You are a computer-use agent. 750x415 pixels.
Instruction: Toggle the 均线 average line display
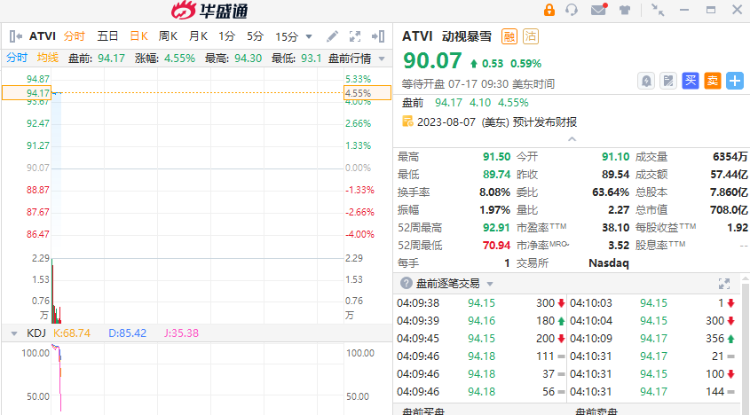coord(48,57)
